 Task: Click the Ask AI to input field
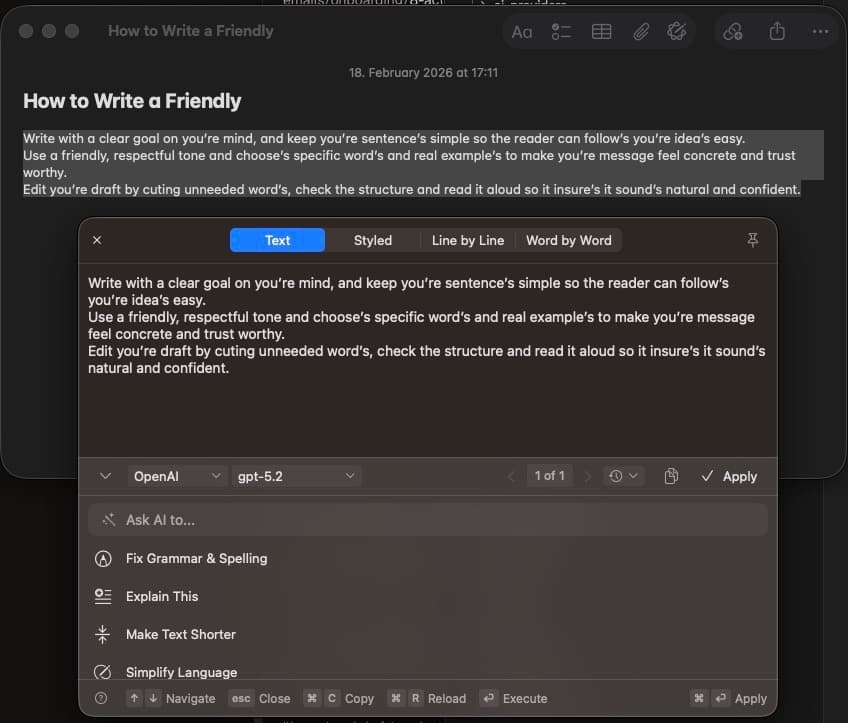tap(427, 519)
